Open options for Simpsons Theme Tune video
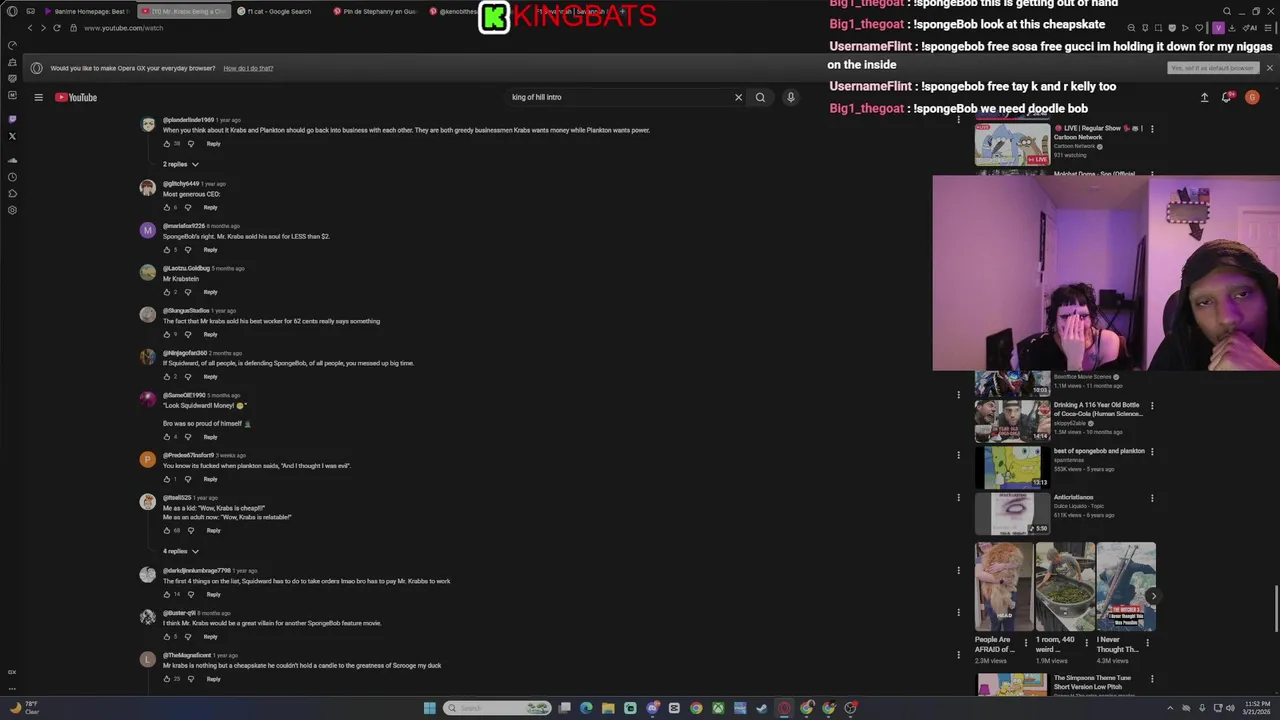1280x720 pixels. [x=1152, y=679]
